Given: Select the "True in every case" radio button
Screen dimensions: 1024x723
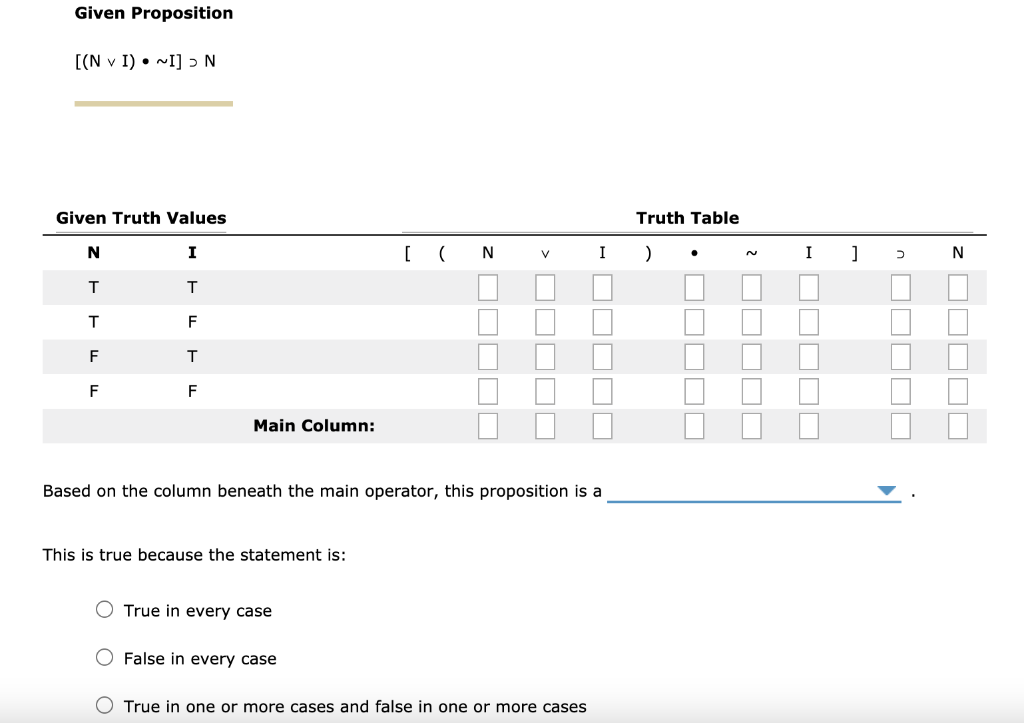Looking at the screenshot, I should tap(104, 609).
